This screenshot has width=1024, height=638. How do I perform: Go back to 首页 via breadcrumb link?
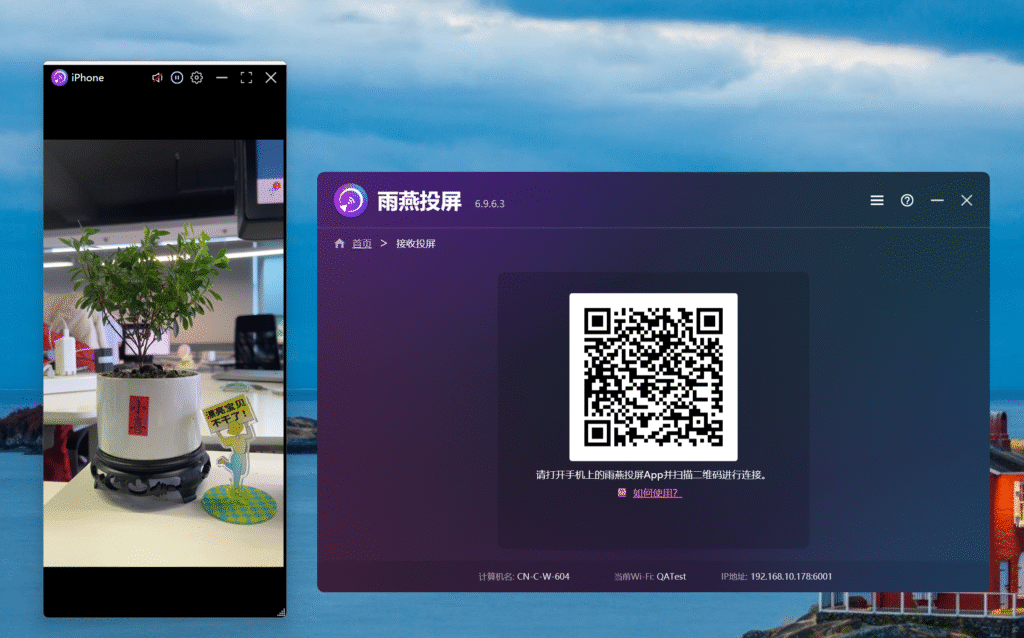[x=362, y=244]
